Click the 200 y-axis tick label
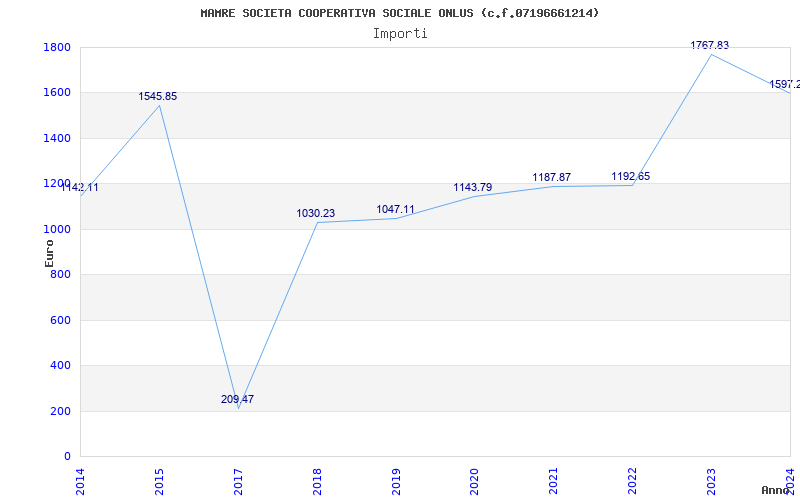800x500 pixels. [x=61, y=411]
